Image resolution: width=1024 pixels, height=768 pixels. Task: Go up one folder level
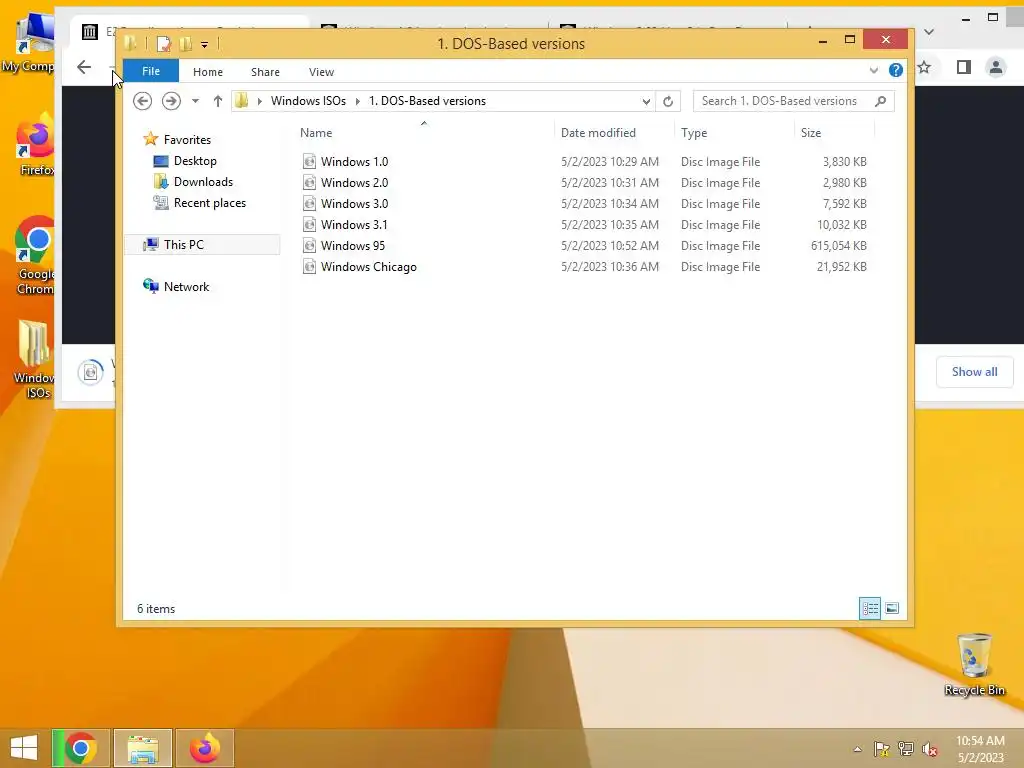tap(217, 101)
